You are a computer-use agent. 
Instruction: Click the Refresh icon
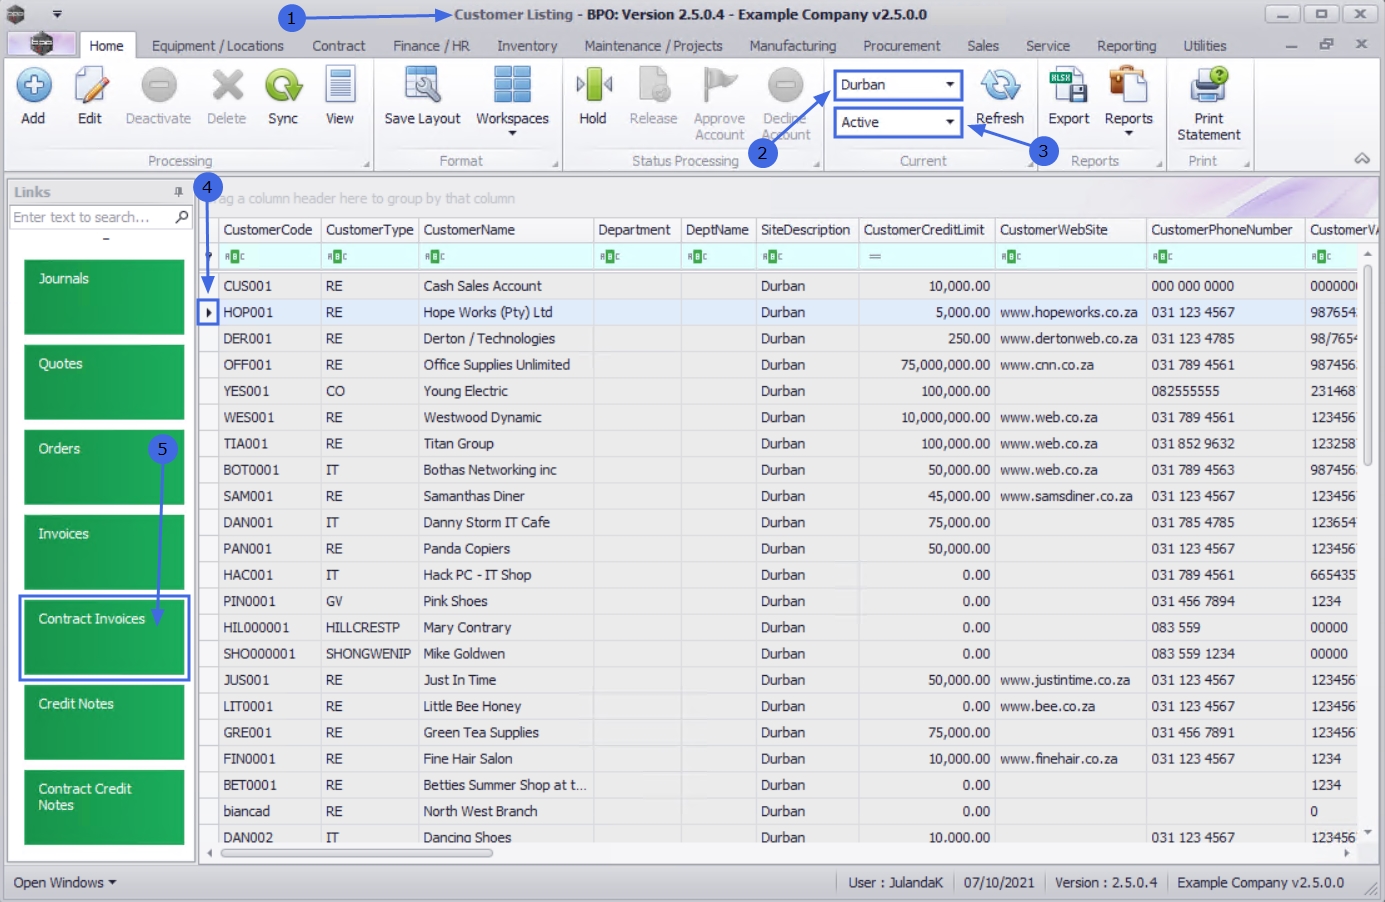tap(999, 87)
